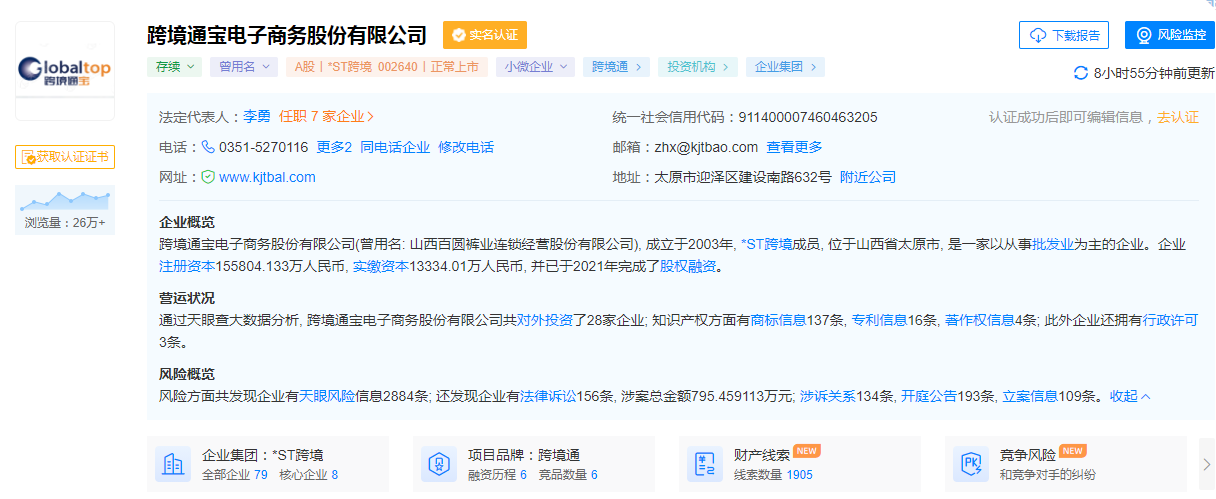1216x499 pixels.
Task: Click the 浏览量 26万+ trend chart
Action: click(65, 210)
